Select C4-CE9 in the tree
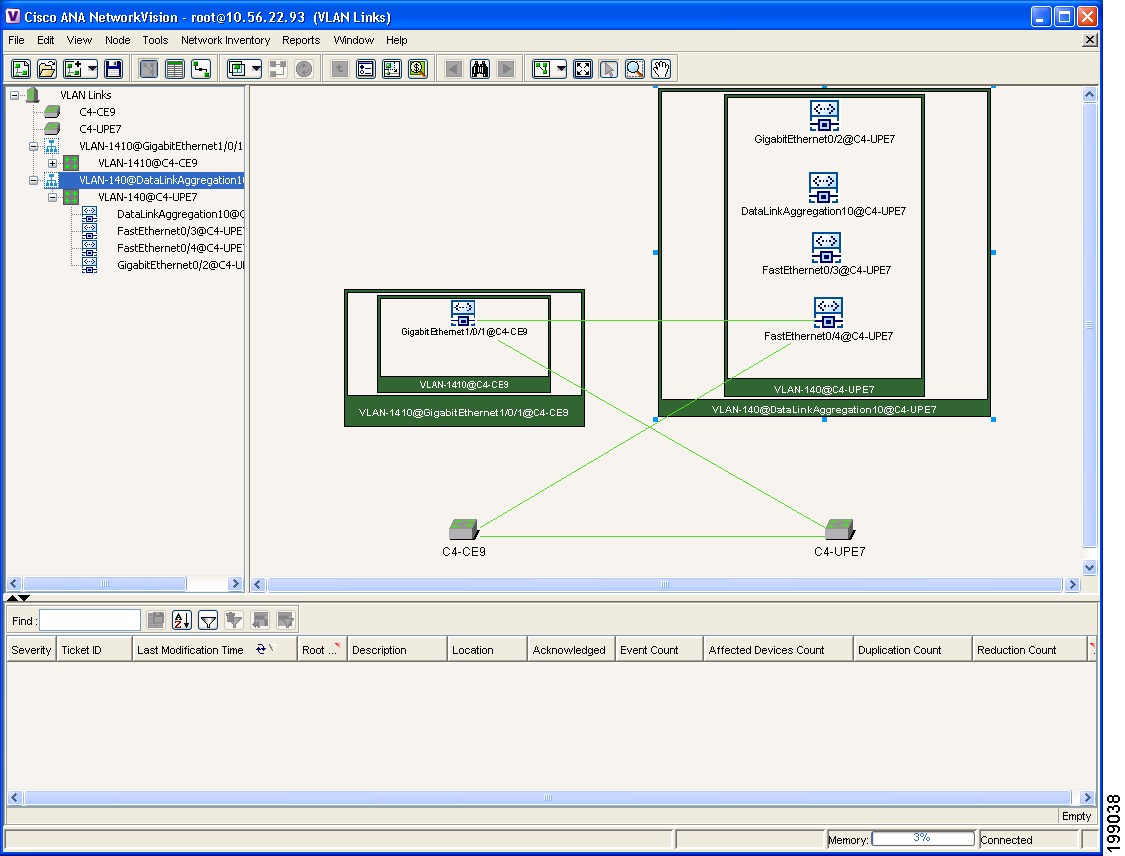The height and width of the screenshot is (856, 1125). pos(97,112)
